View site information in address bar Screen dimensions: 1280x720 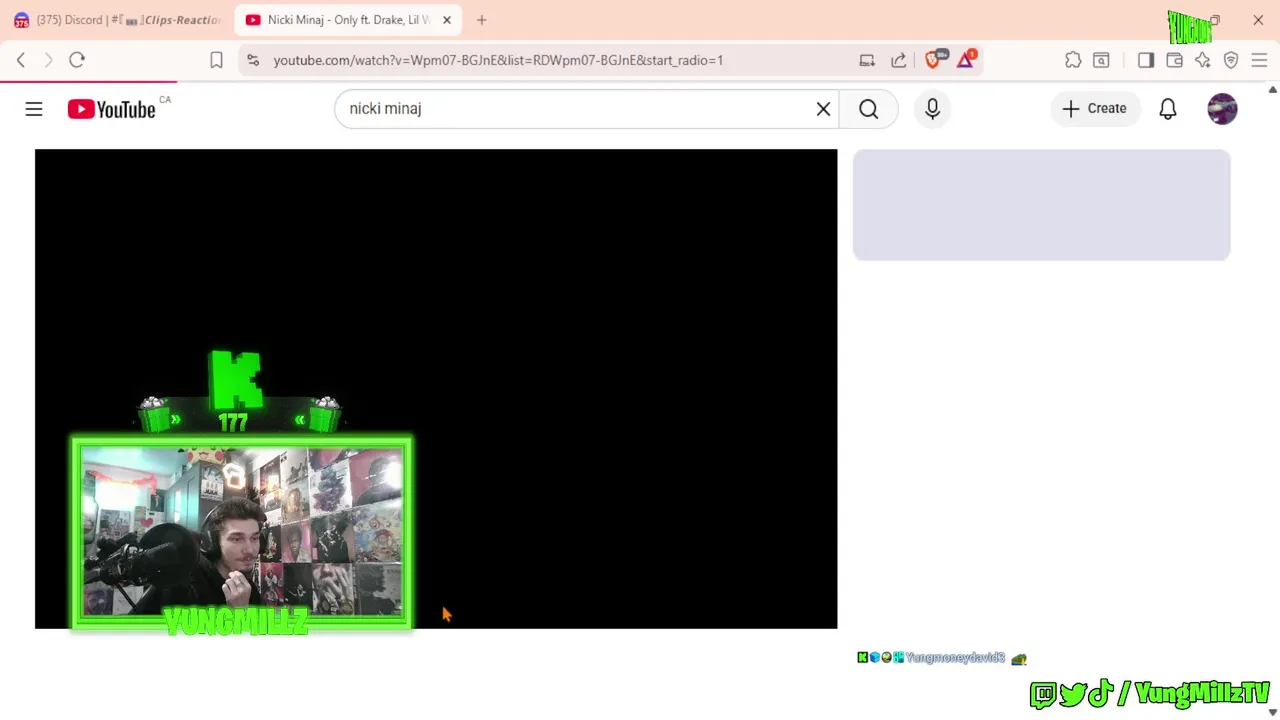coord(253,60)
